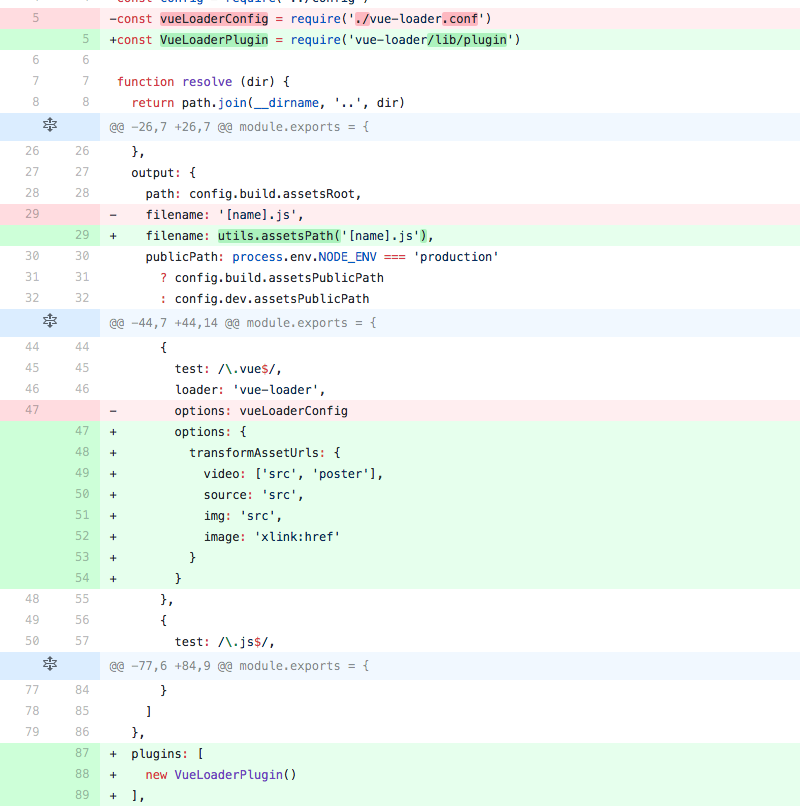The width and height of the screenshot is (800, 809).
Task: Click new line number 88
Action: pyautogui.click(x=82, y=774)
